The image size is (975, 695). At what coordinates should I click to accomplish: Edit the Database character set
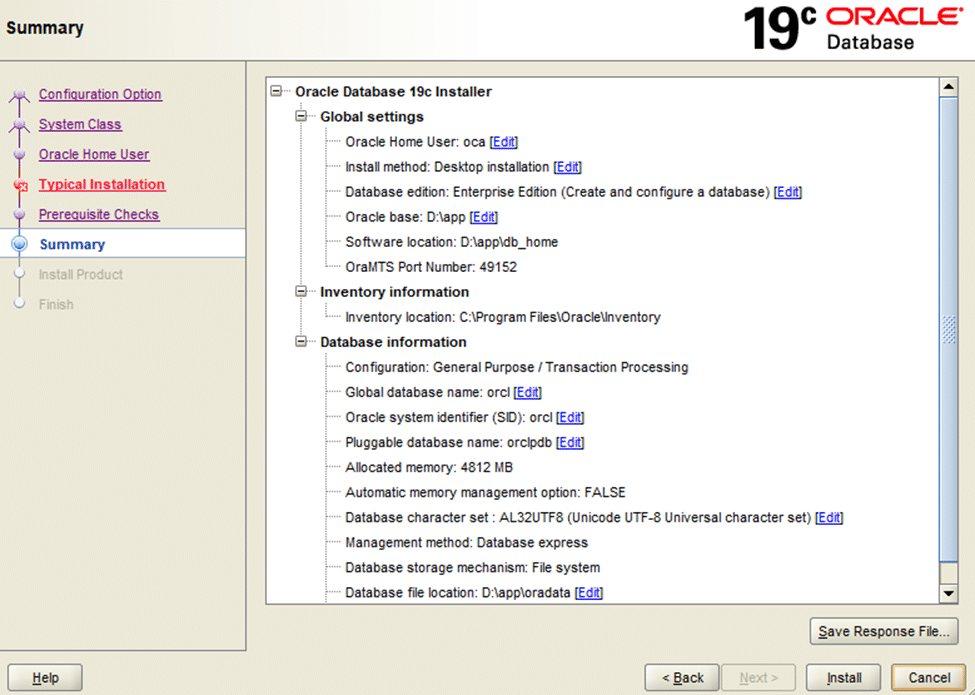[x=829, y=517]
